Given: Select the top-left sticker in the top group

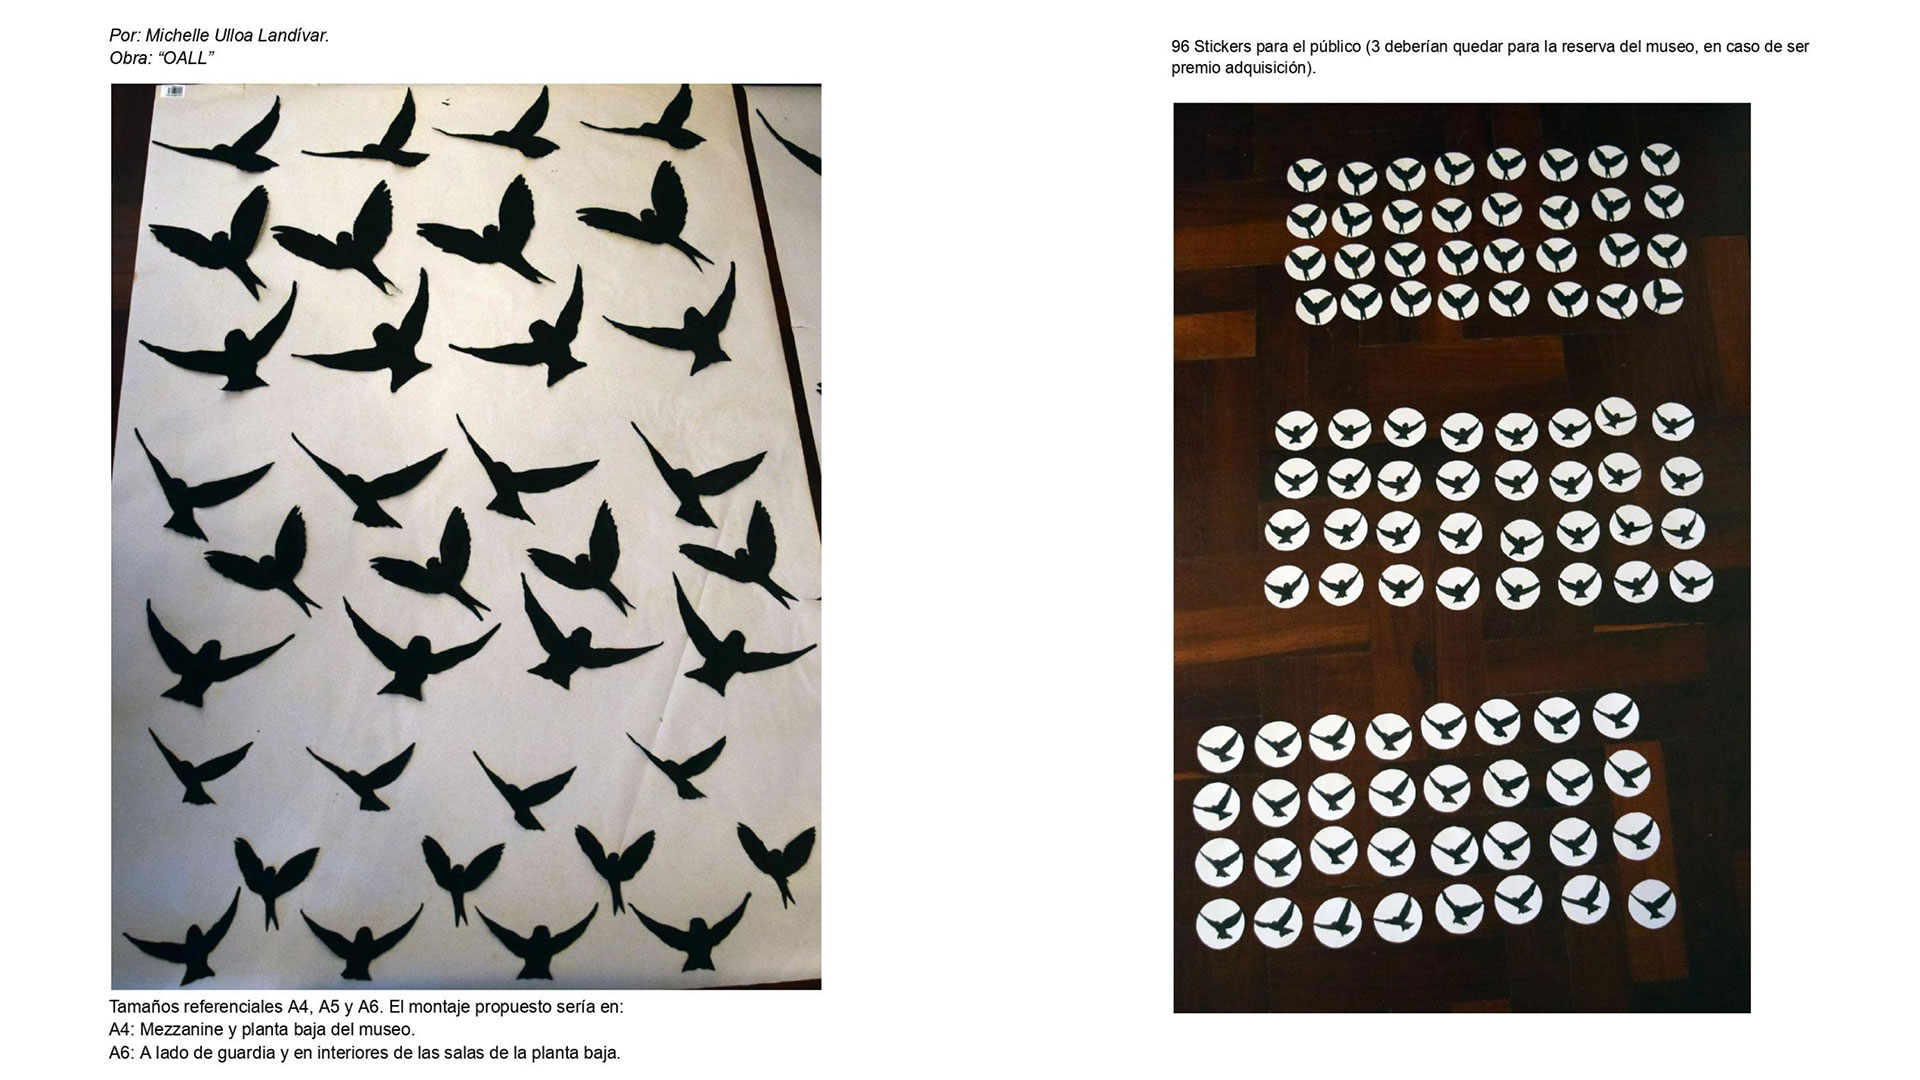Looking at the screenshot, I should (1306, 176).
